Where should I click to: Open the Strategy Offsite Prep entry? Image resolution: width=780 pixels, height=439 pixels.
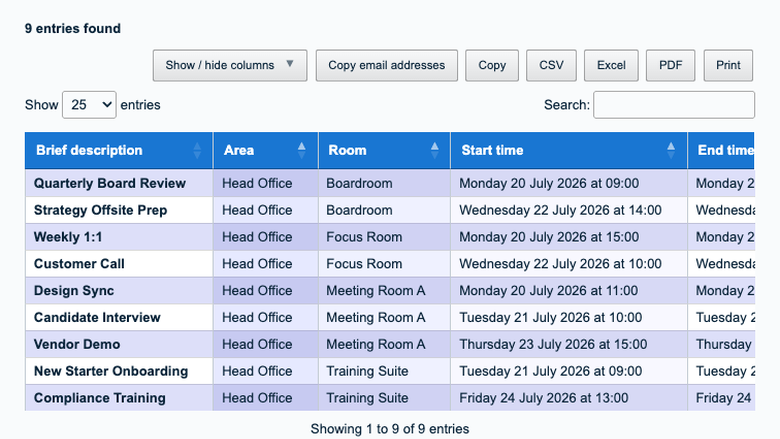point(100,210)
